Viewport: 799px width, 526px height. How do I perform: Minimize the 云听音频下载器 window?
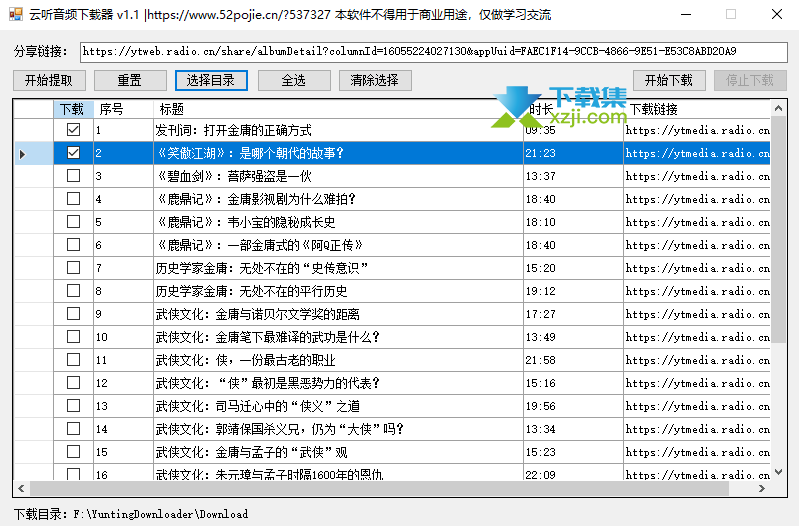tap(686, 14)
